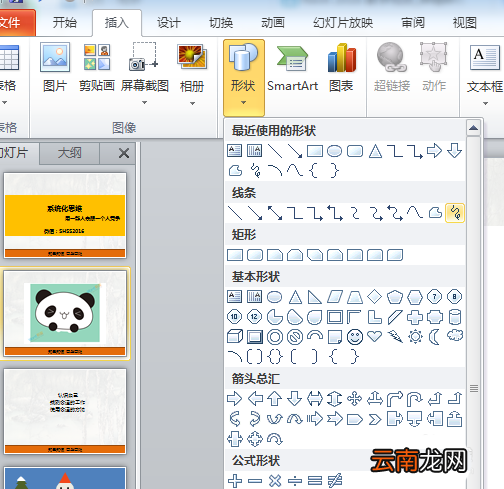Select the Chevron block arrow shape

point(375,419)
